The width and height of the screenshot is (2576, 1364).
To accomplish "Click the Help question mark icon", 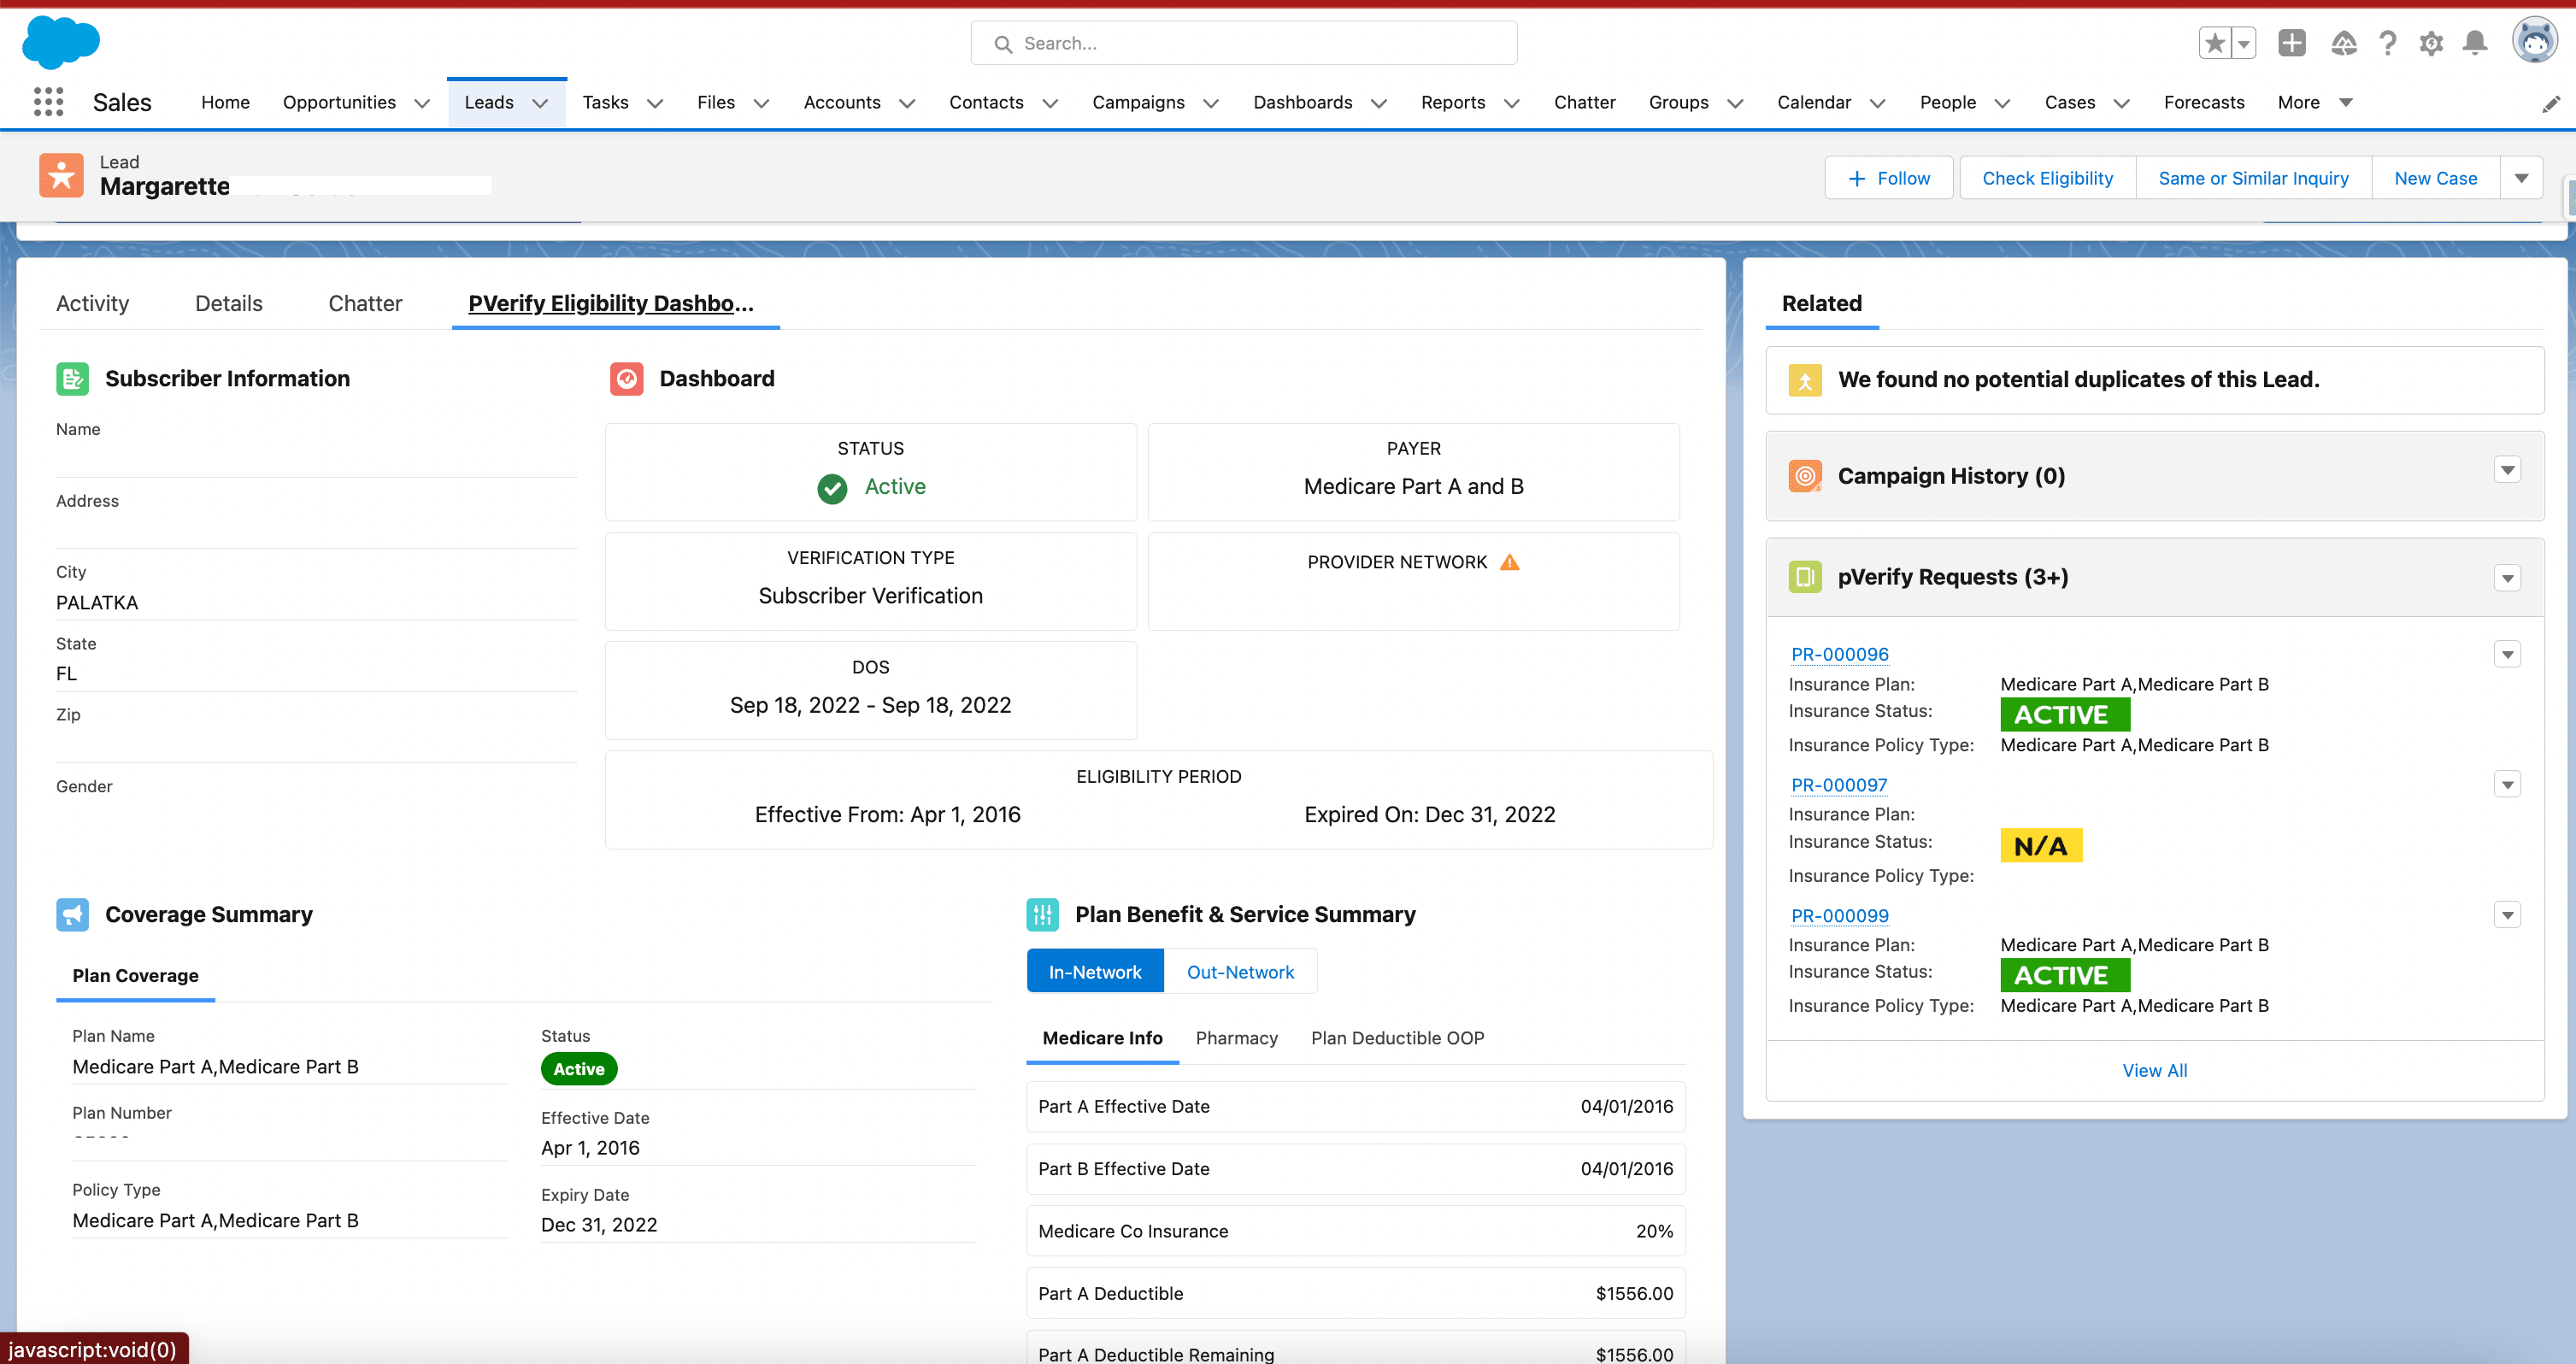I will (2388, 43).
